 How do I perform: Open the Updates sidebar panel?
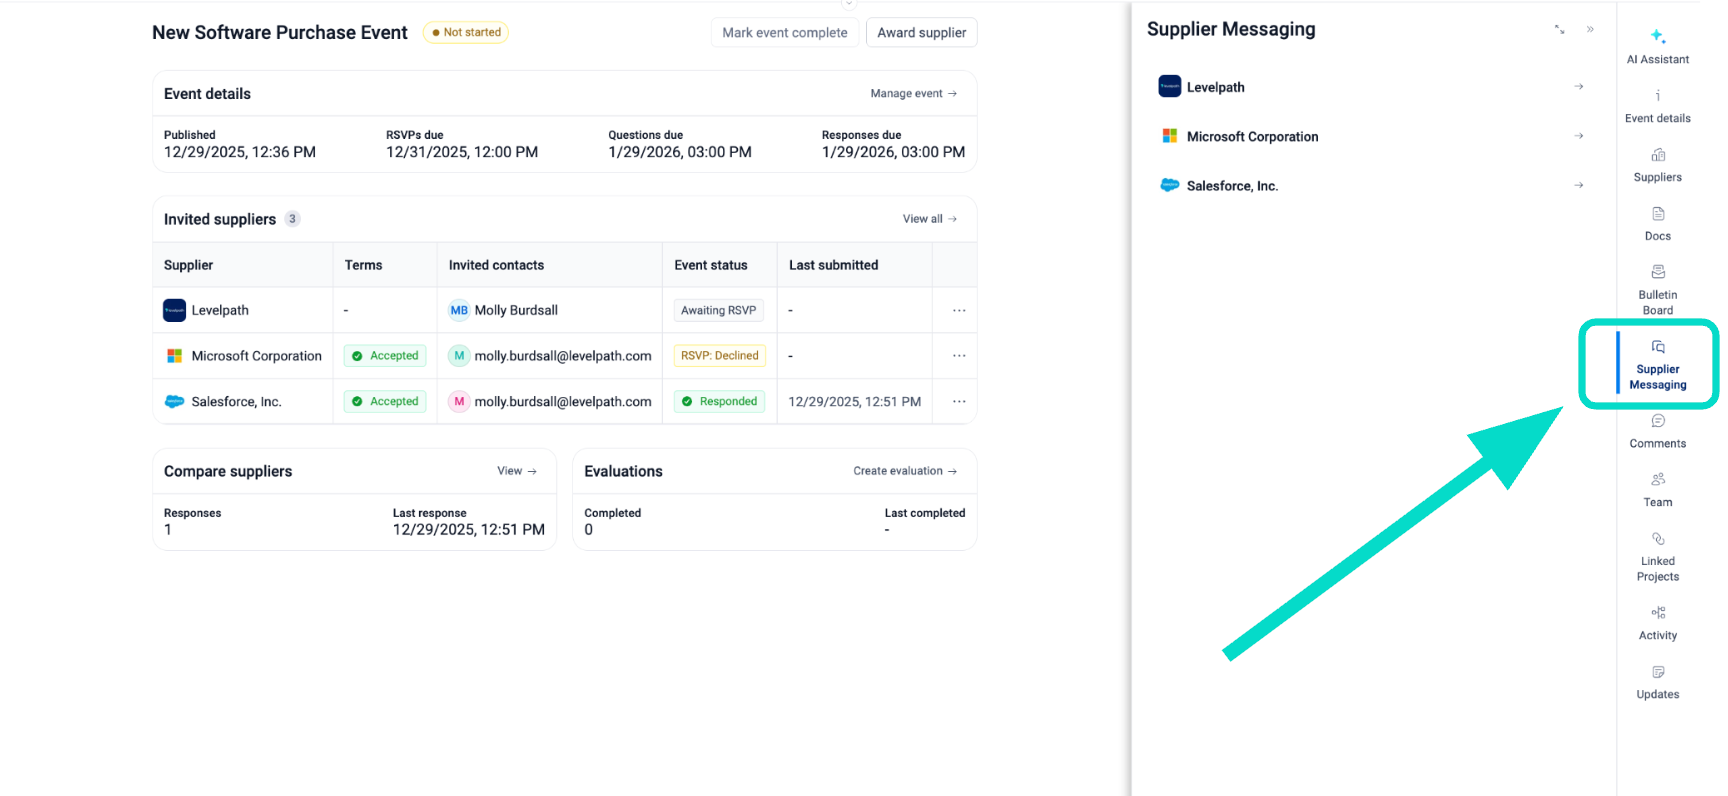pos(1657,682)
